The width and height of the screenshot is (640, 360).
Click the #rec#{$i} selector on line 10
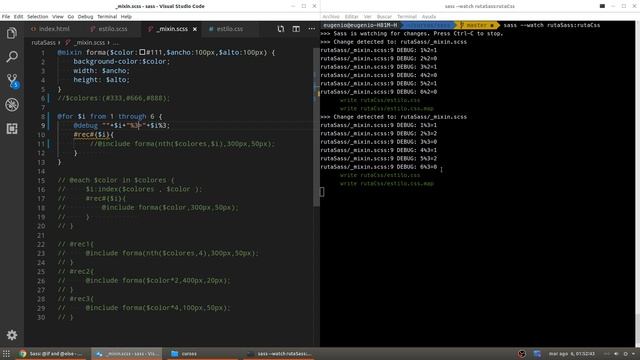(93, 134)
